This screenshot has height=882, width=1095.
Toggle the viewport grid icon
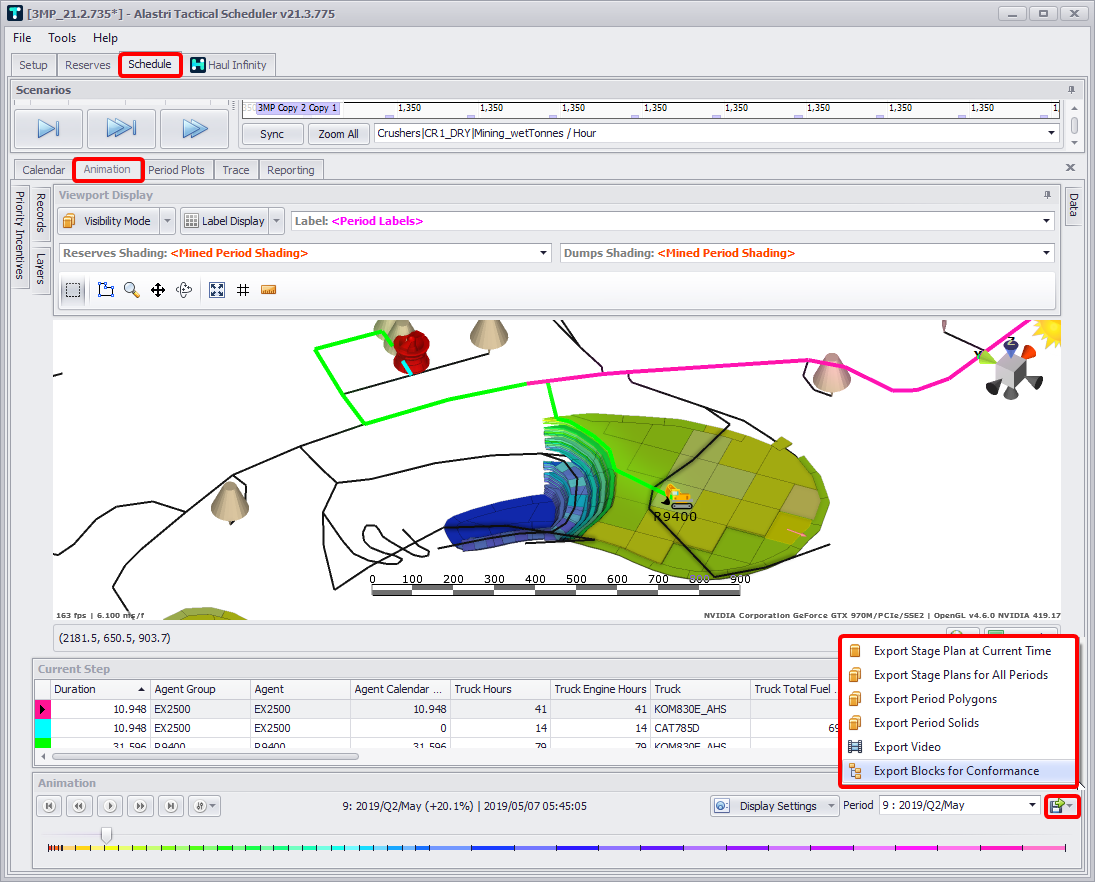[x=243, y=290]
